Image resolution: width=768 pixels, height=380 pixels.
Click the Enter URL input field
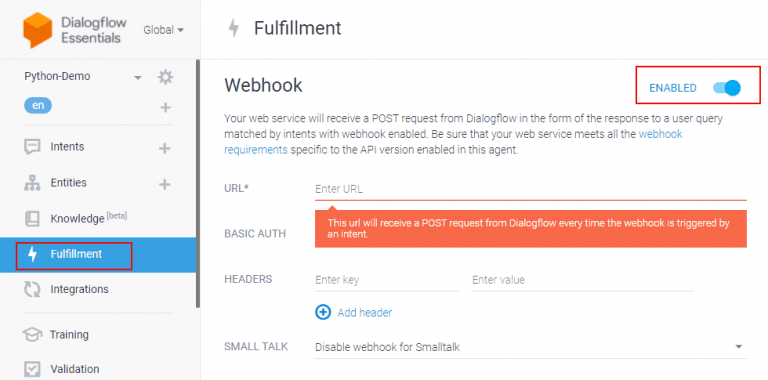530,190
